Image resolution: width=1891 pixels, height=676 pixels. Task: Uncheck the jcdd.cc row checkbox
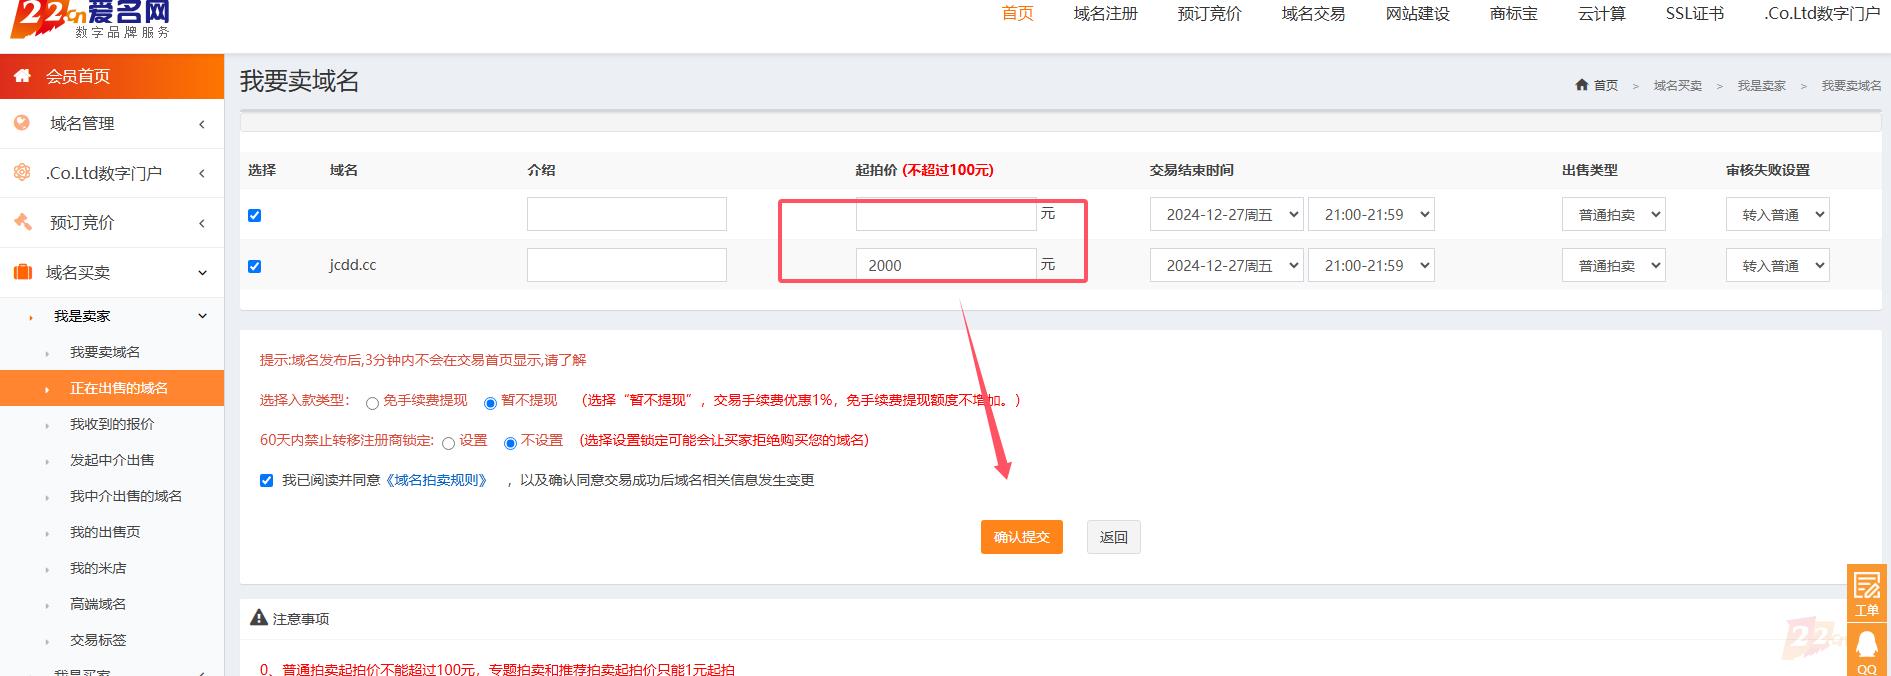254,266
